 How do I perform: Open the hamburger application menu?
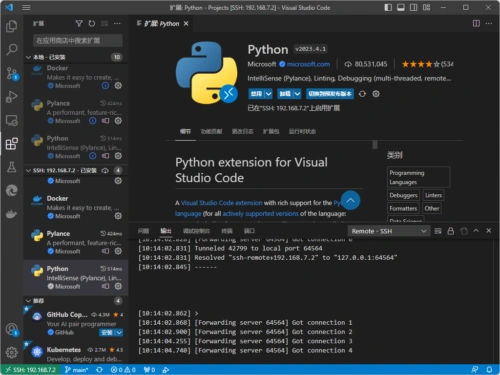[26, 7]
